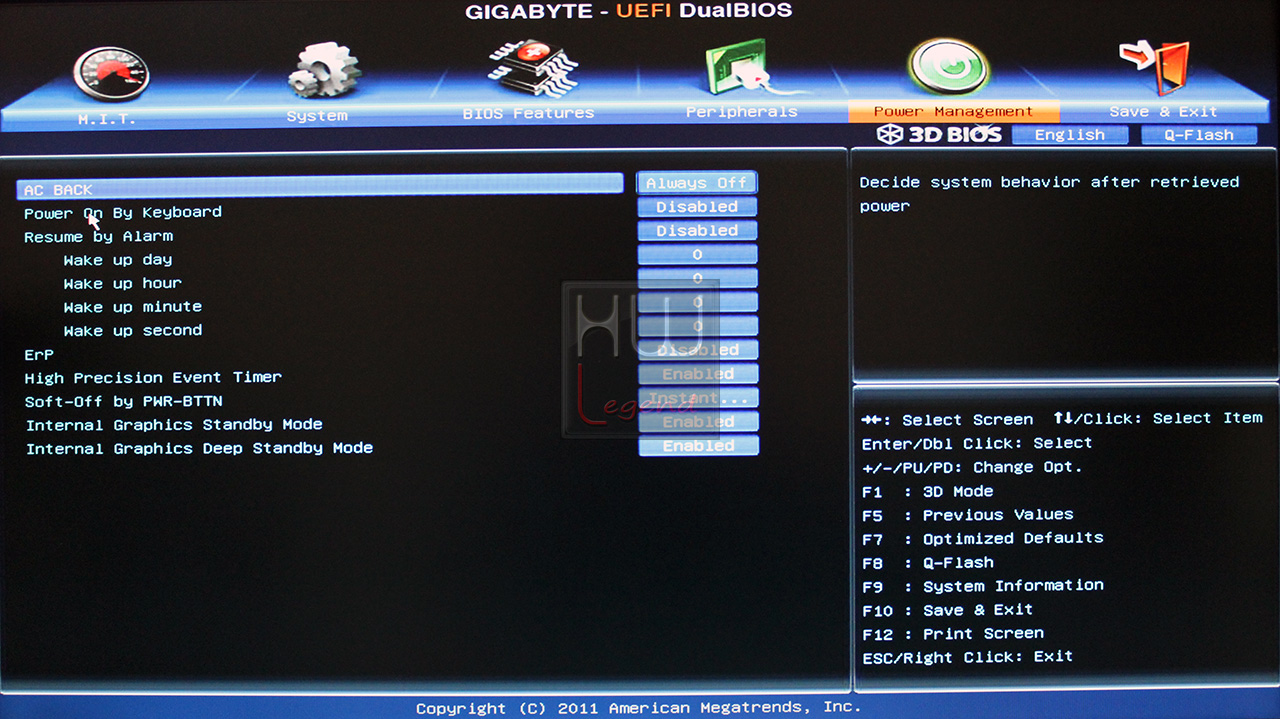Select Internal Graphics Deep Standby Mode label
1280x719 pixels.
tap(199, 449)
